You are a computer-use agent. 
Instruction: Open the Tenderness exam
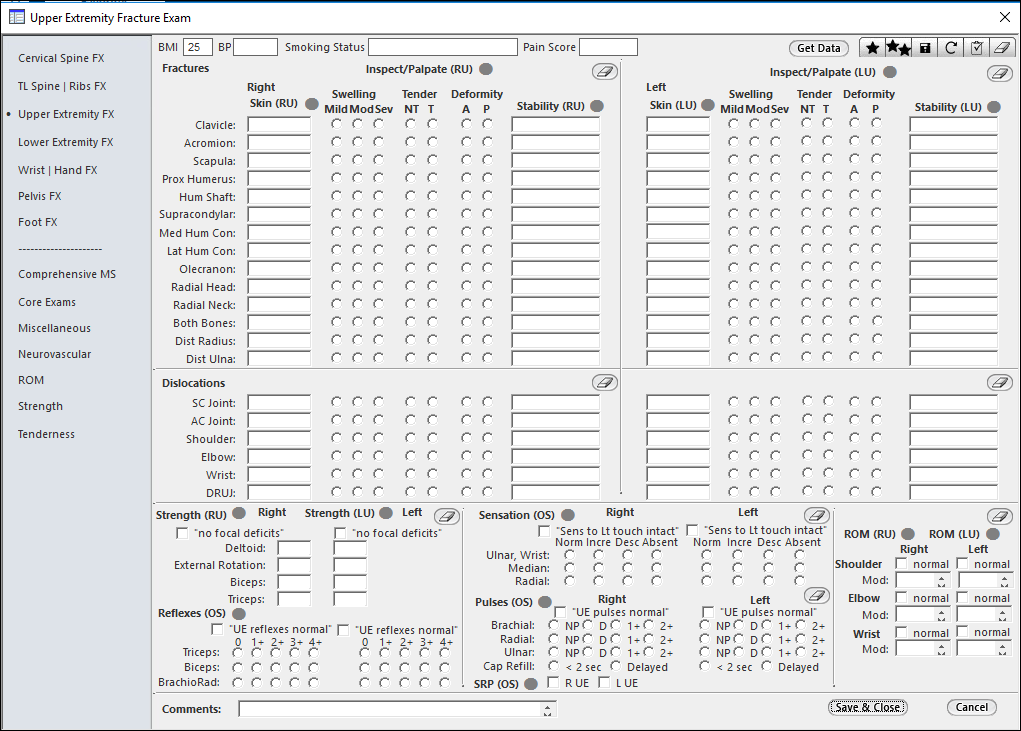pyautogui.click(x=46, y=434)
